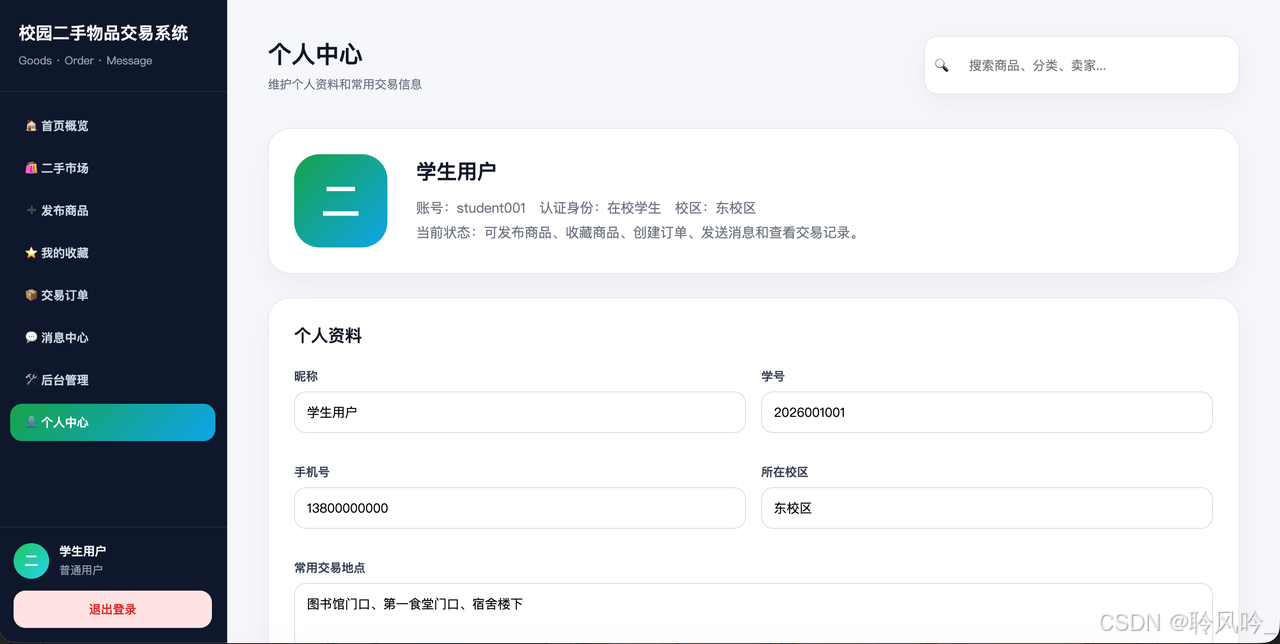Click the 昵称 input field
The width and height of the screenshot is (1280, 644).
click(520, 412)
